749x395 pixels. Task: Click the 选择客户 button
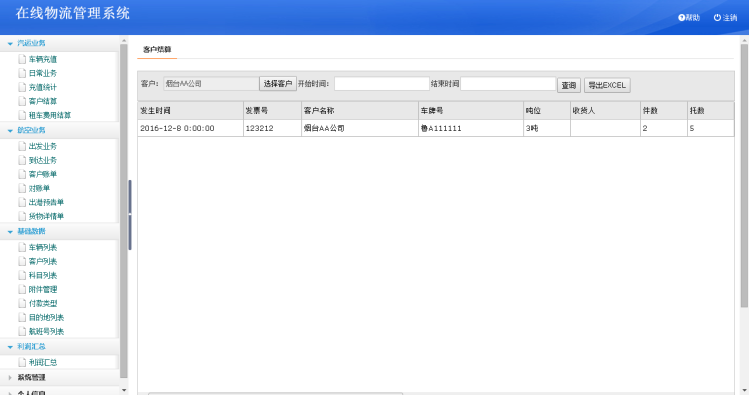[x=278, y=84]
